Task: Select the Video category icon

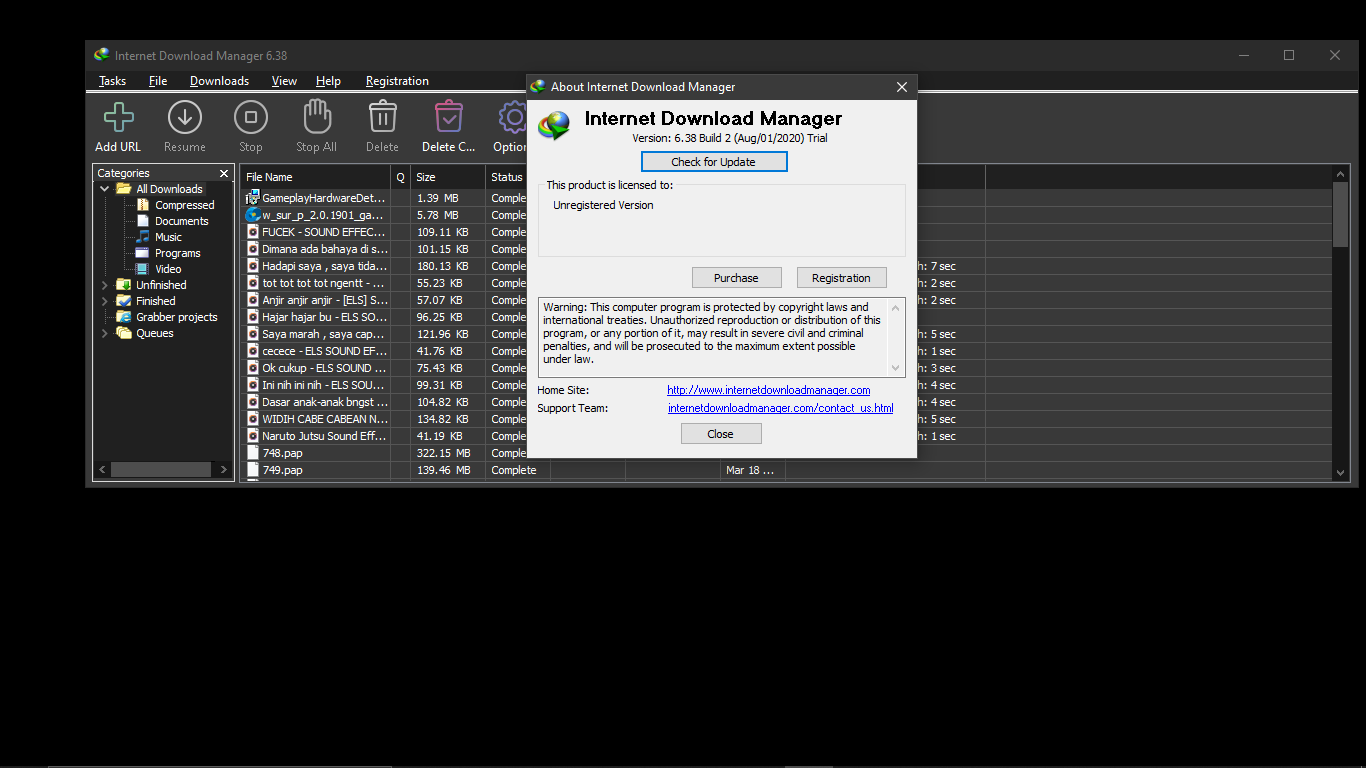Action: pos(143,269)
